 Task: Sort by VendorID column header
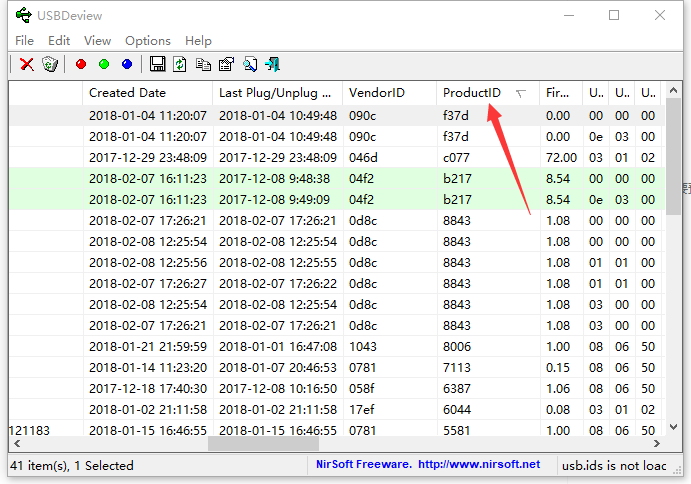tap(377, 93)
